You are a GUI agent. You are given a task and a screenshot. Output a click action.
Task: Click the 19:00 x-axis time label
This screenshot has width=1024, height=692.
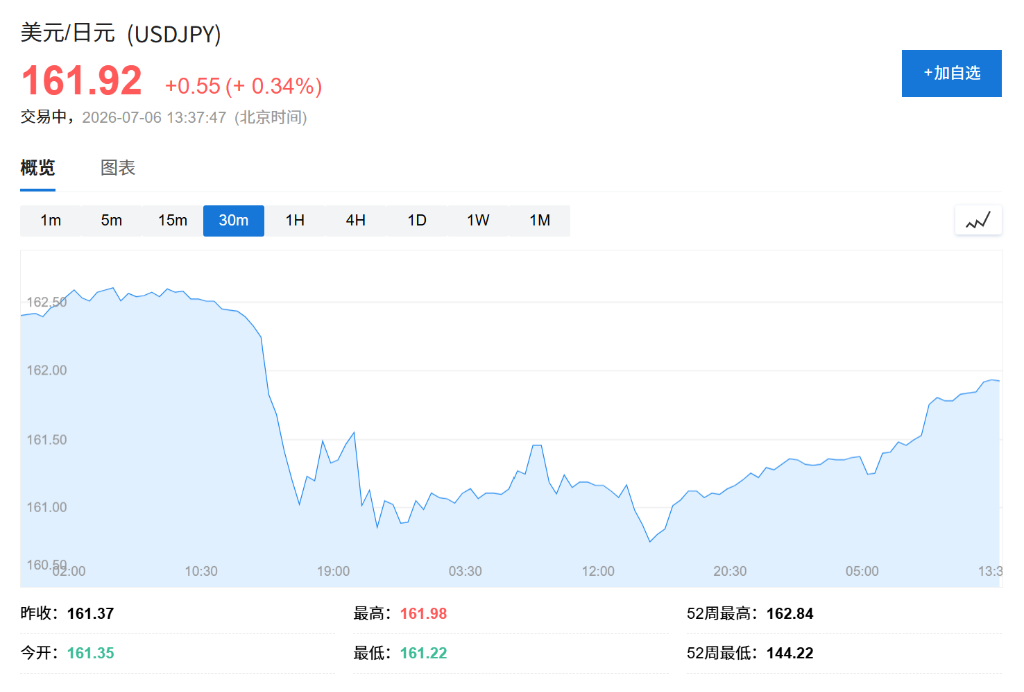pyautogui.click(x=333, y=571)
